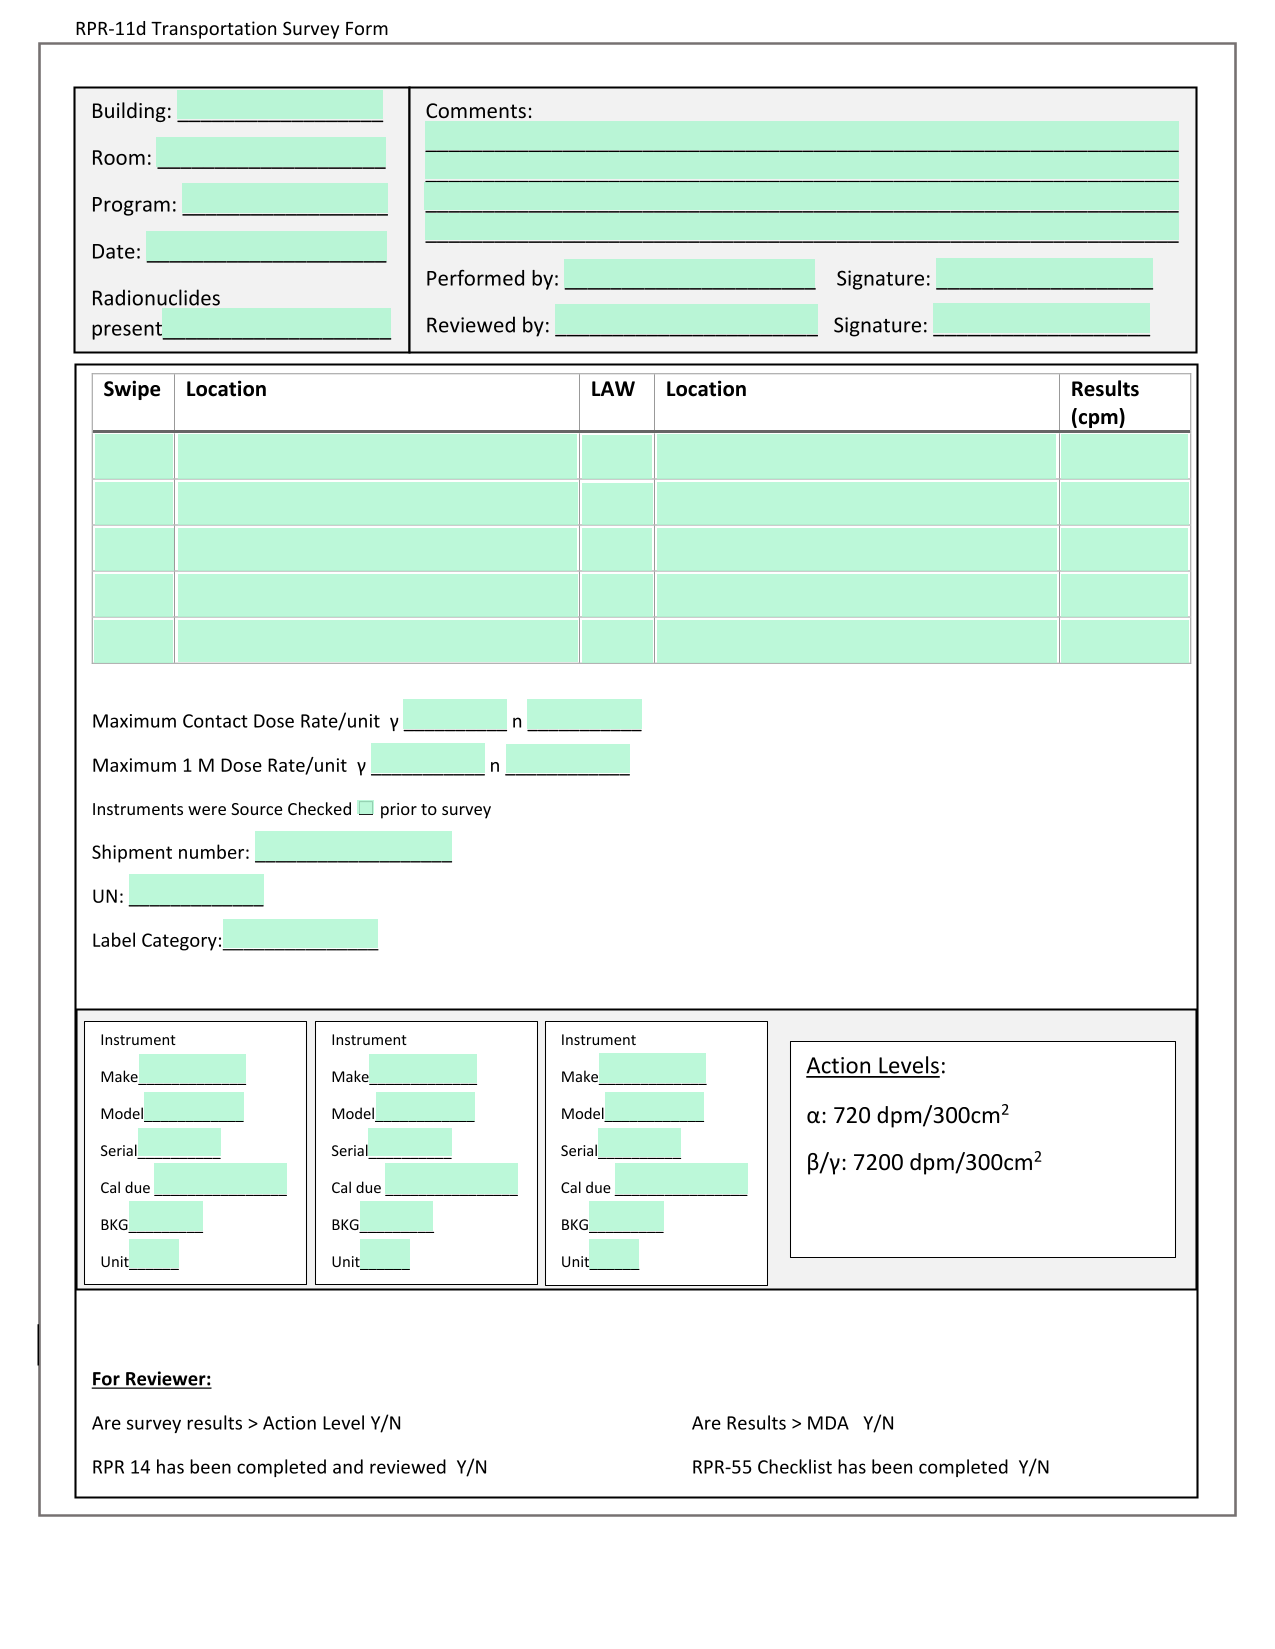Viewport: 1275px width, 1649px height.
Task: Click Make field in the leftmost Instrument box
Action: tap(192, 1070)
